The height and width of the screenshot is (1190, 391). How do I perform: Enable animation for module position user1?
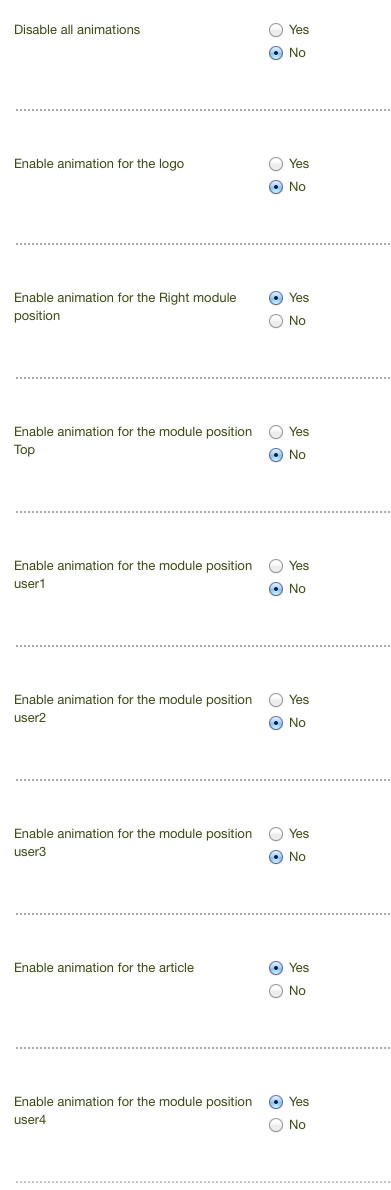(x=276, y=566)
